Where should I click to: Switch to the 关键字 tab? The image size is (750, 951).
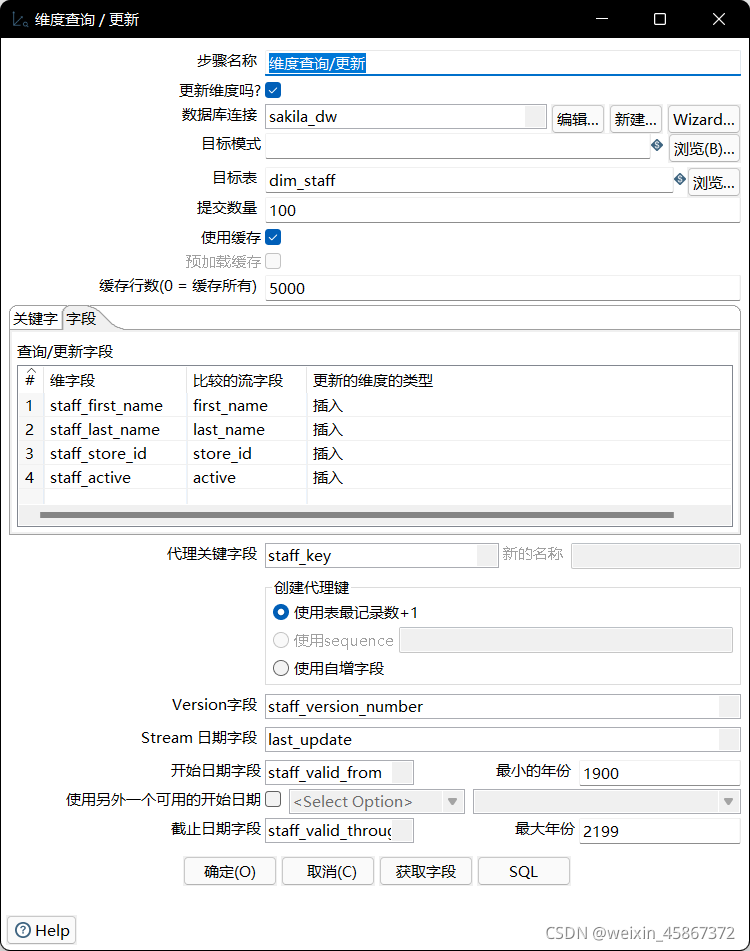[x=36, y=319]
